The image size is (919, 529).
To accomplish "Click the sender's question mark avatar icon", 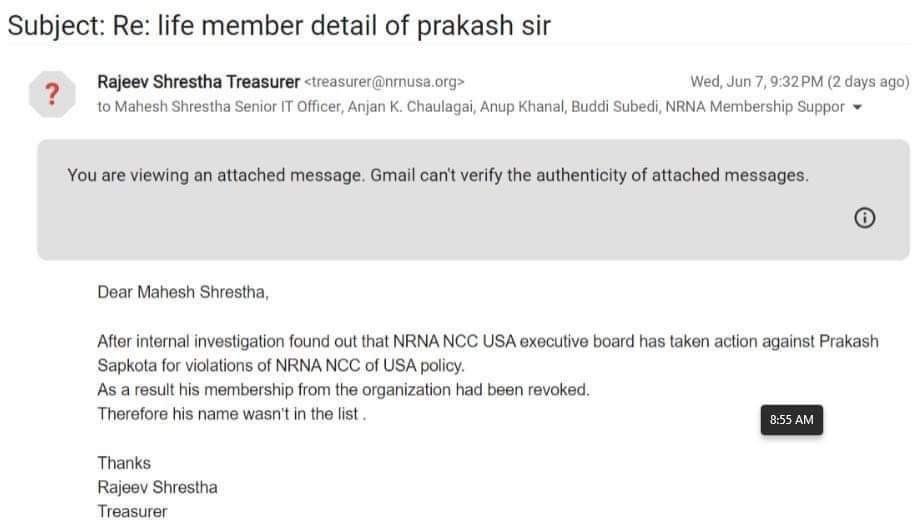I will click(x=53, y=94).
